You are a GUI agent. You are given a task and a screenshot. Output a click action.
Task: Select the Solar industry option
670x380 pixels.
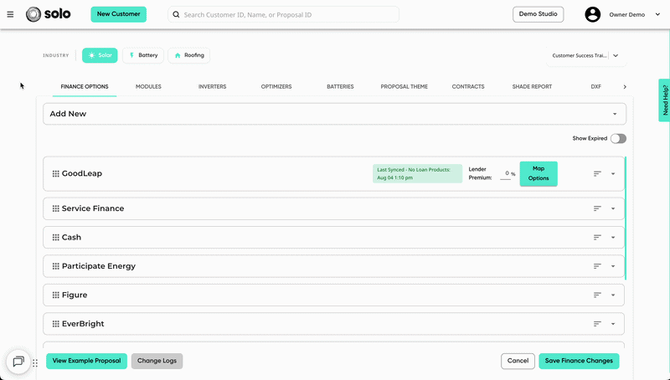pos(100,56)
